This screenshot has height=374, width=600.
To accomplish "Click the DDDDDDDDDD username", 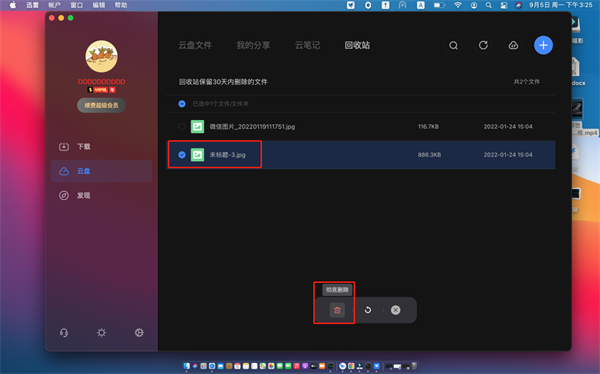I will pyautogui.click(x=101, y=82).
